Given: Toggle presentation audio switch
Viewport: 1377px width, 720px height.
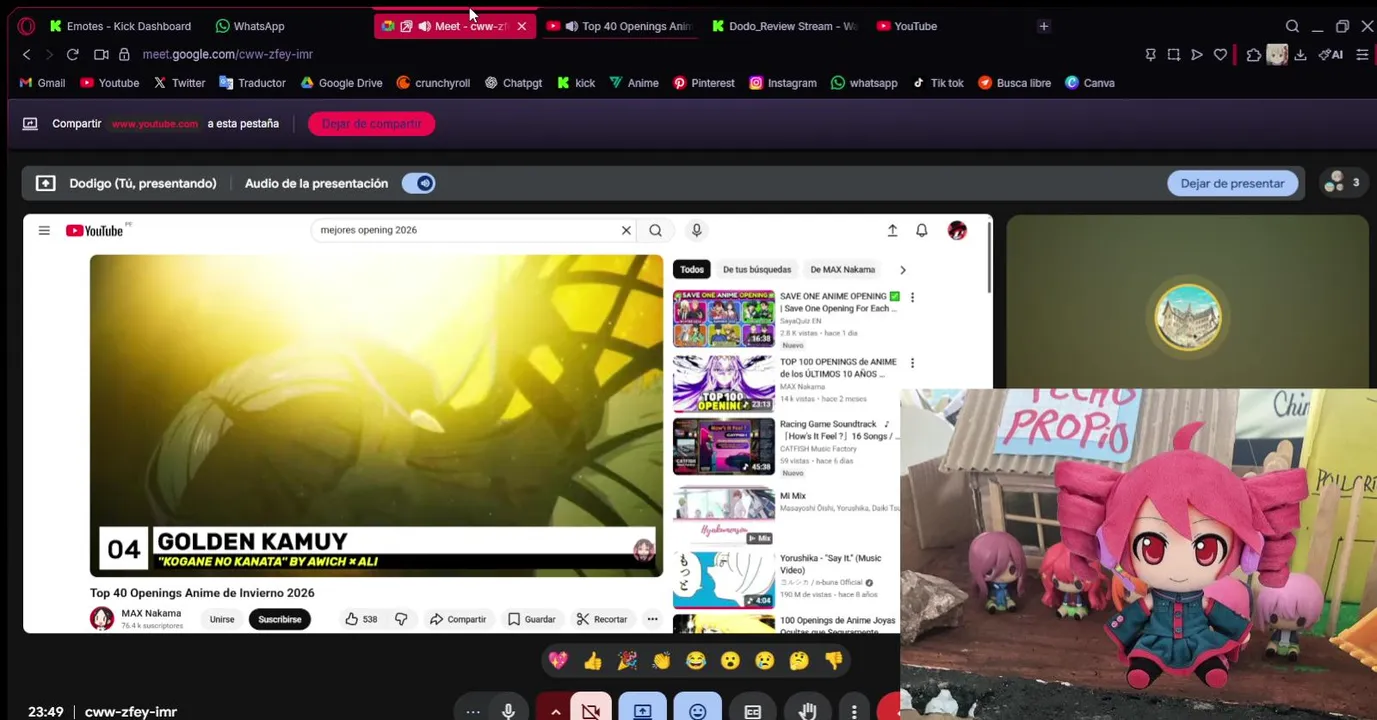Looking at the screenshot, I should [x=418, y=183].
